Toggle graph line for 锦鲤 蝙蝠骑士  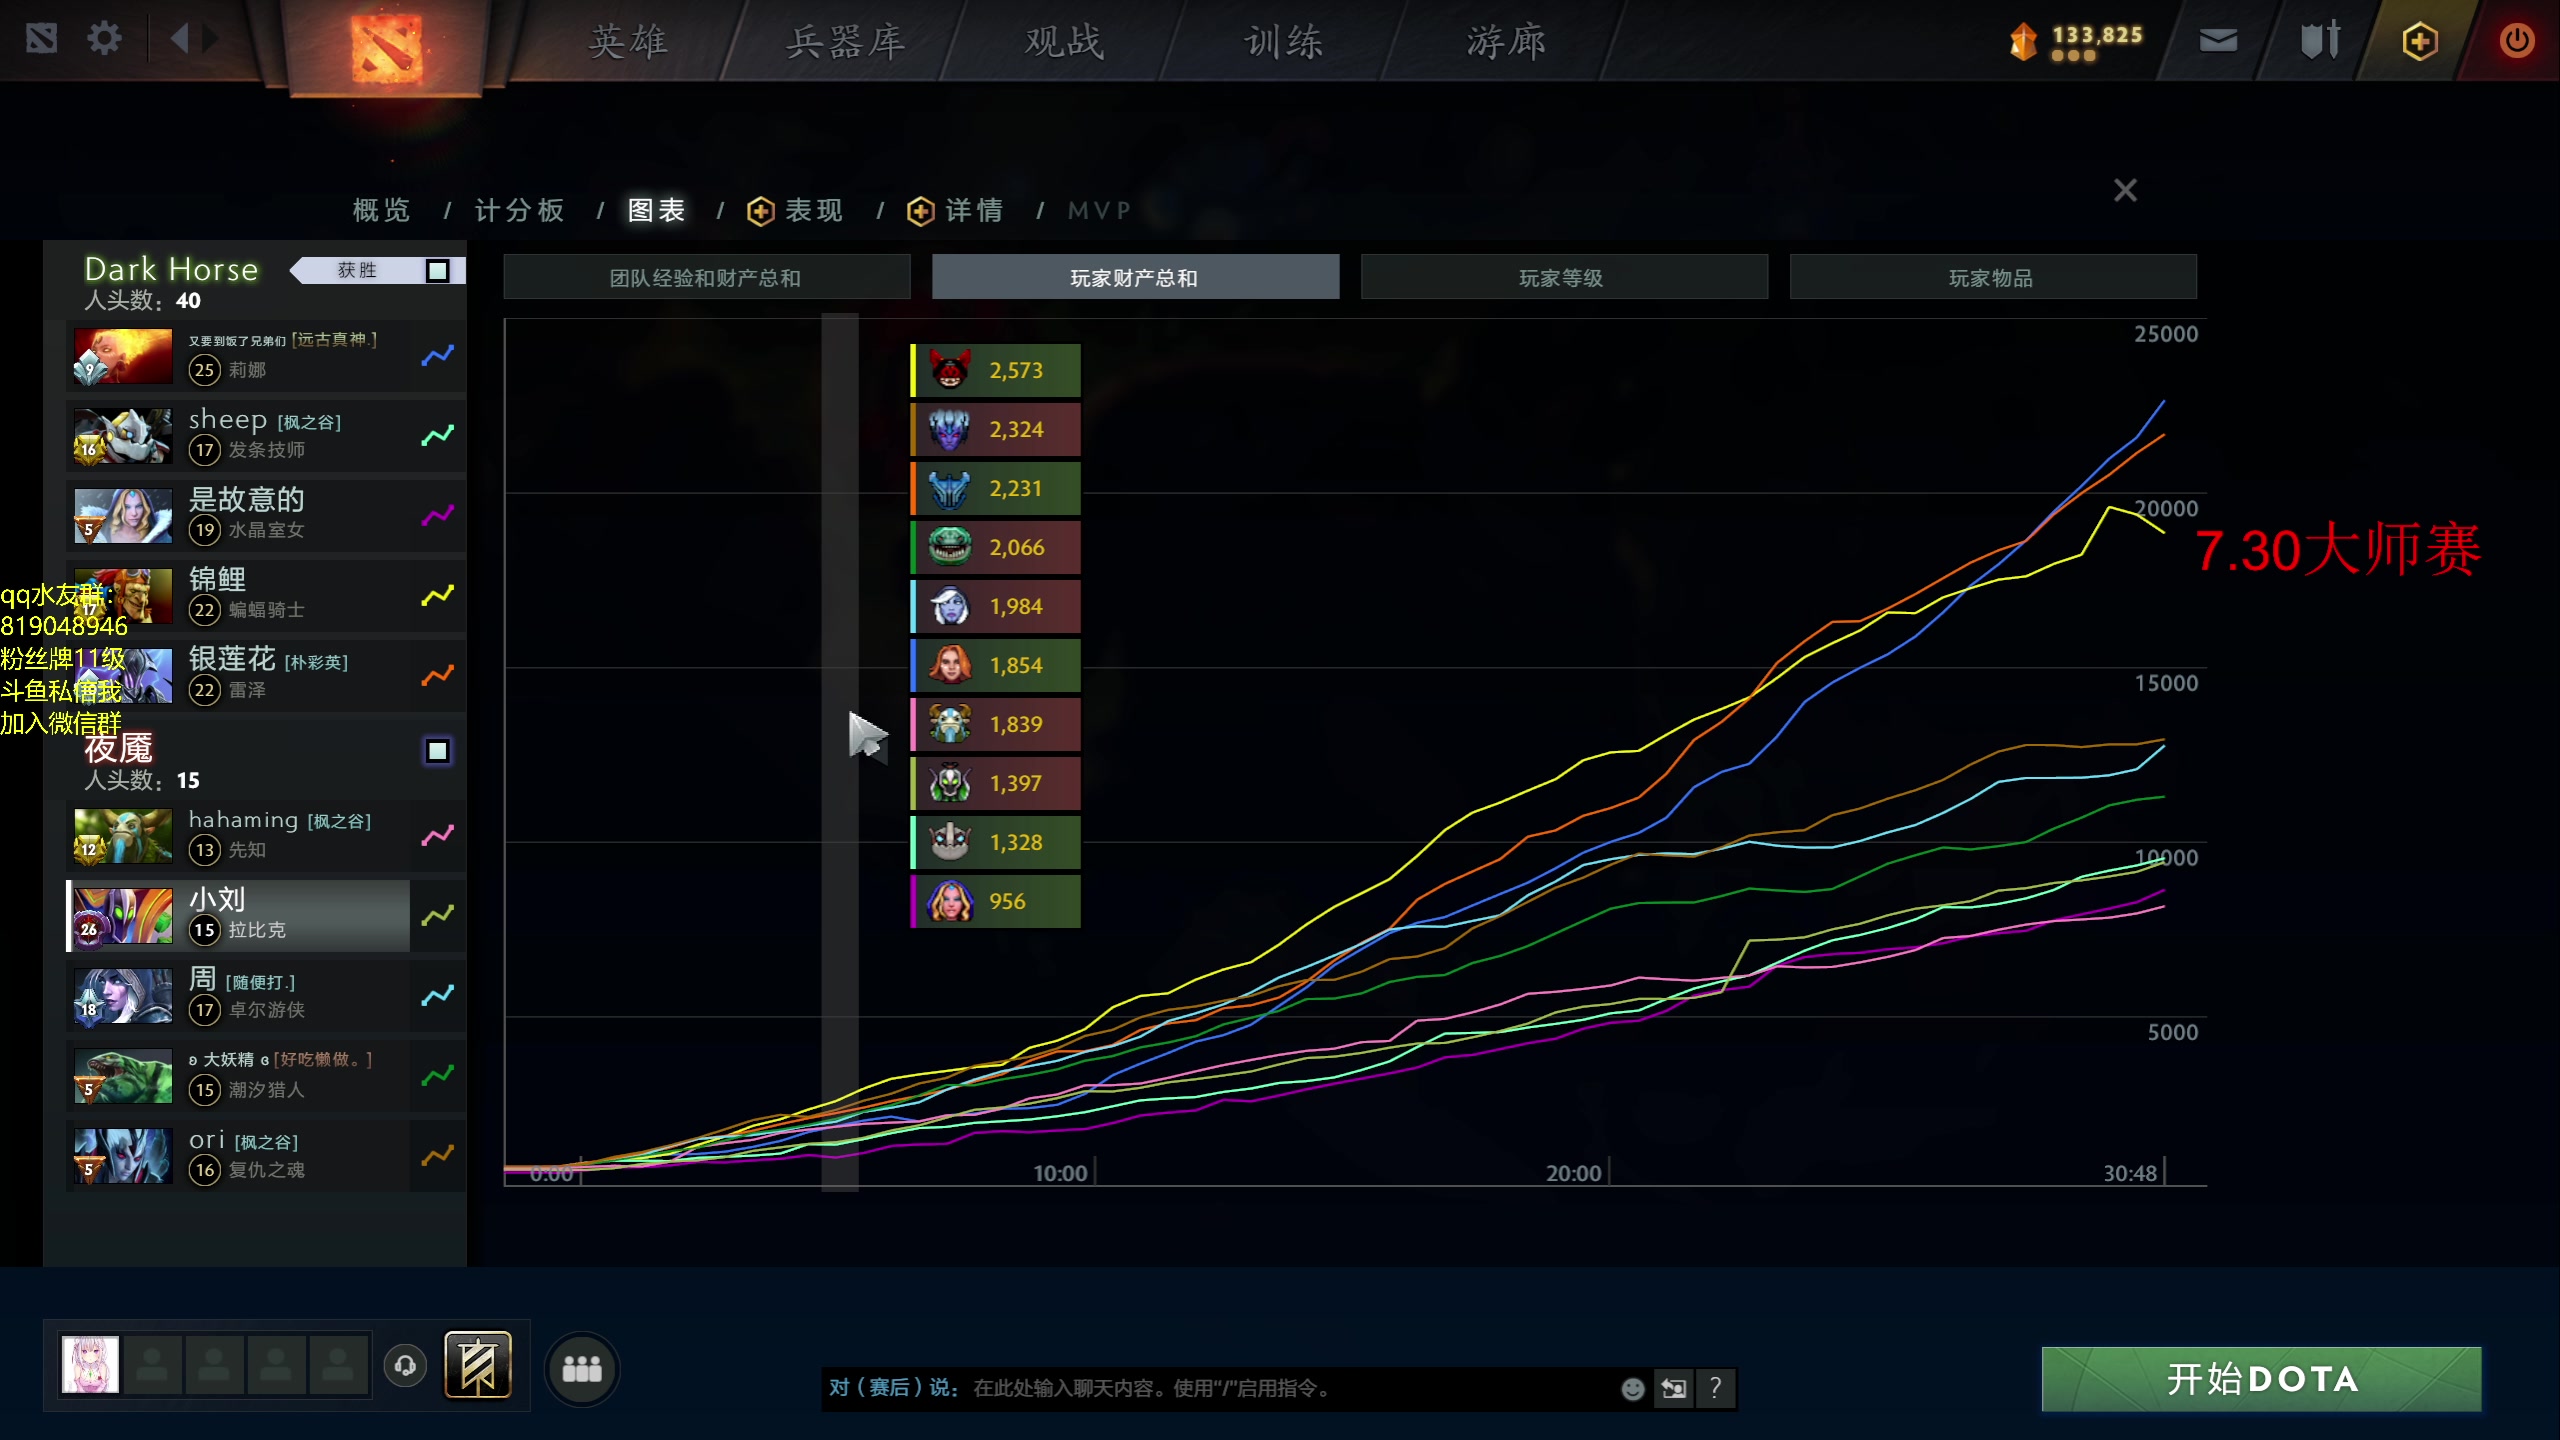point(437,595)
